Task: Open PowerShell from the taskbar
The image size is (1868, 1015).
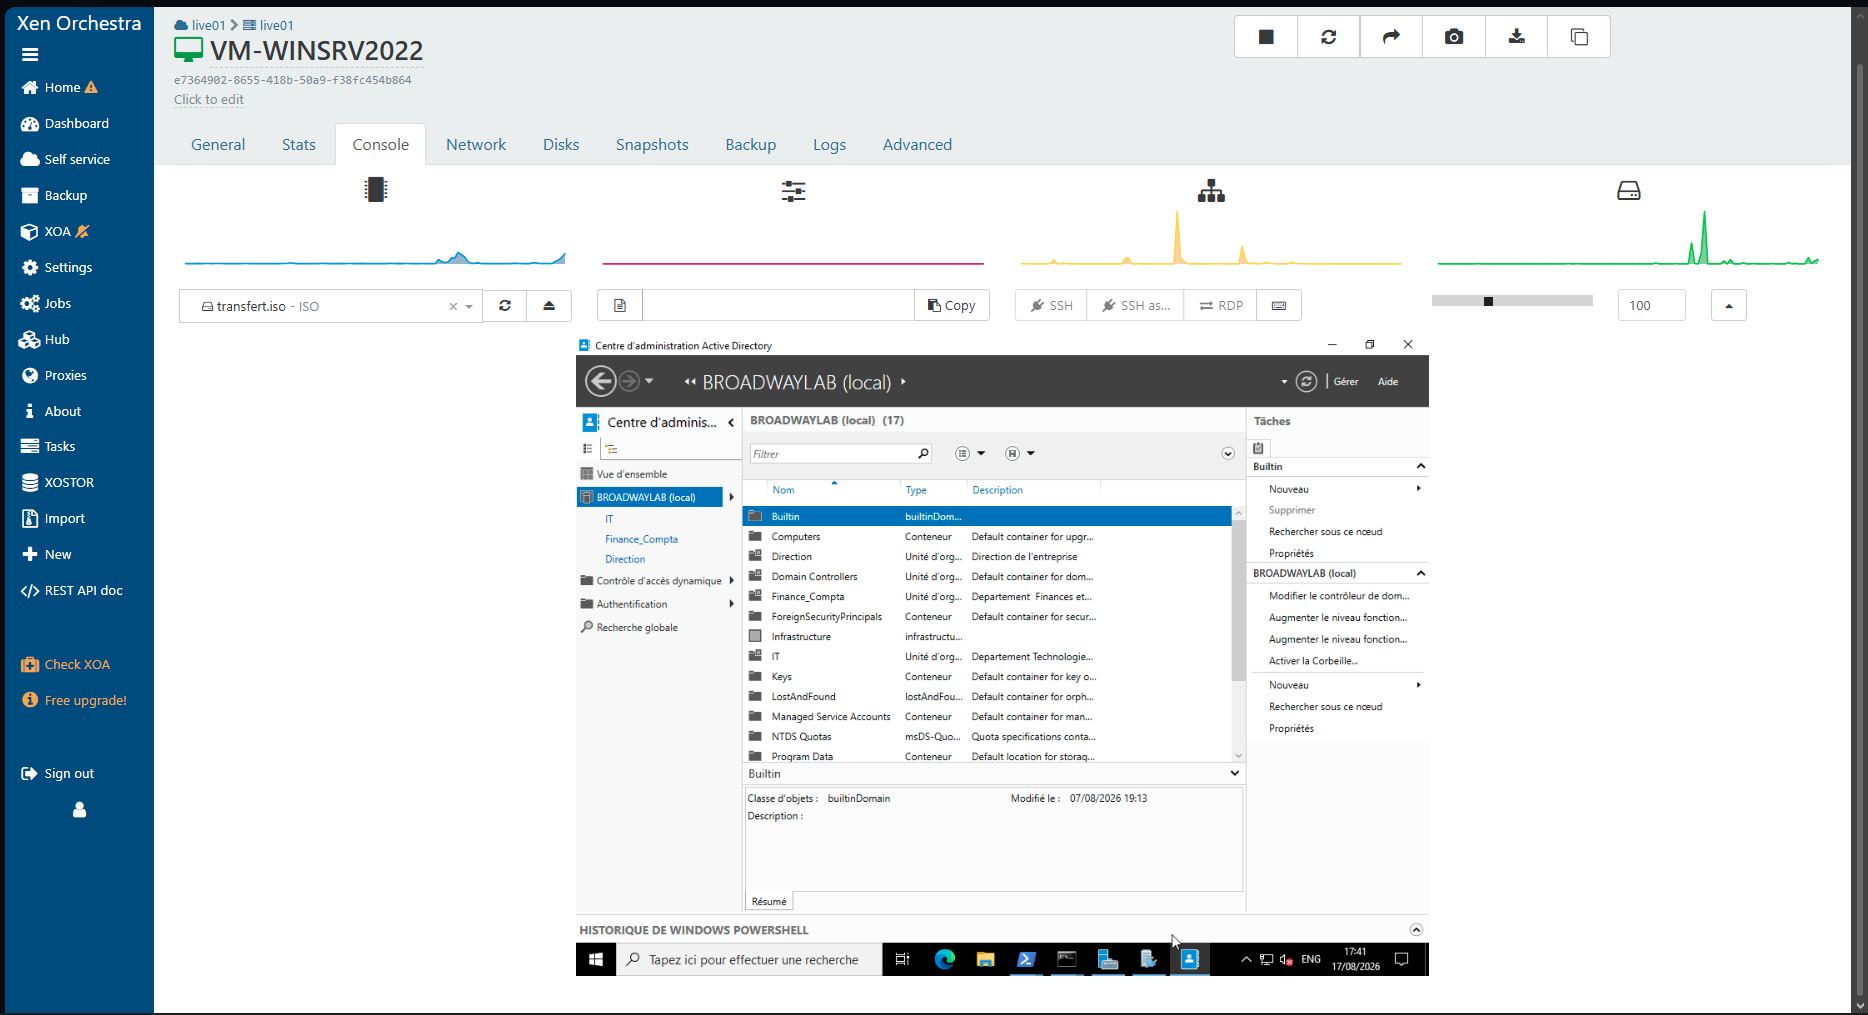Action: [x=1026, y=959]
